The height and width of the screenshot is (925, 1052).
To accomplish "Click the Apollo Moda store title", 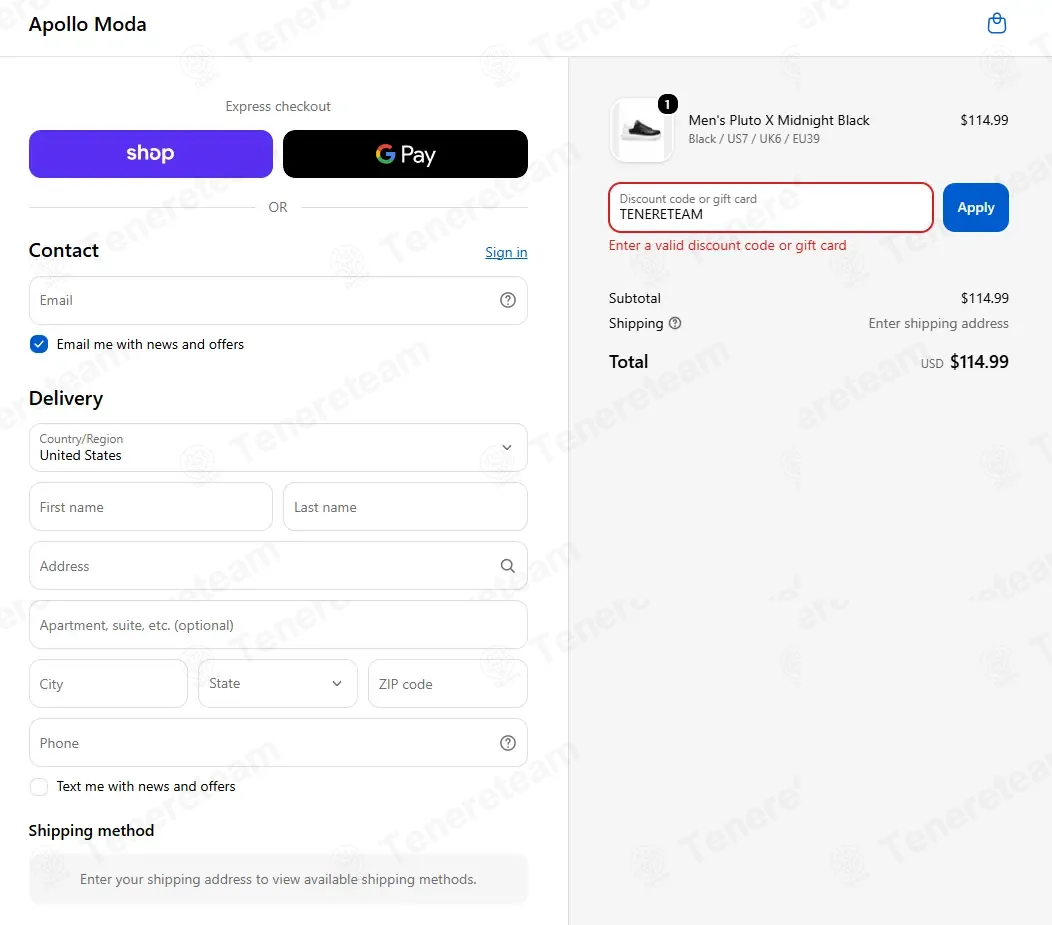I will pos(87,24).
